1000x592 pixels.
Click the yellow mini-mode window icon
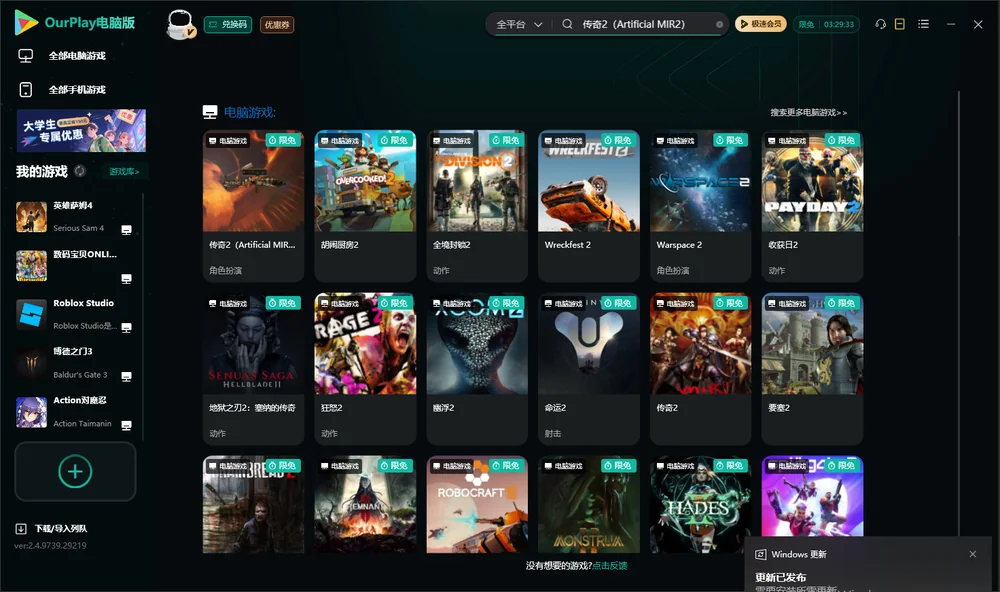pyautogui.click(x=900, y=24)
